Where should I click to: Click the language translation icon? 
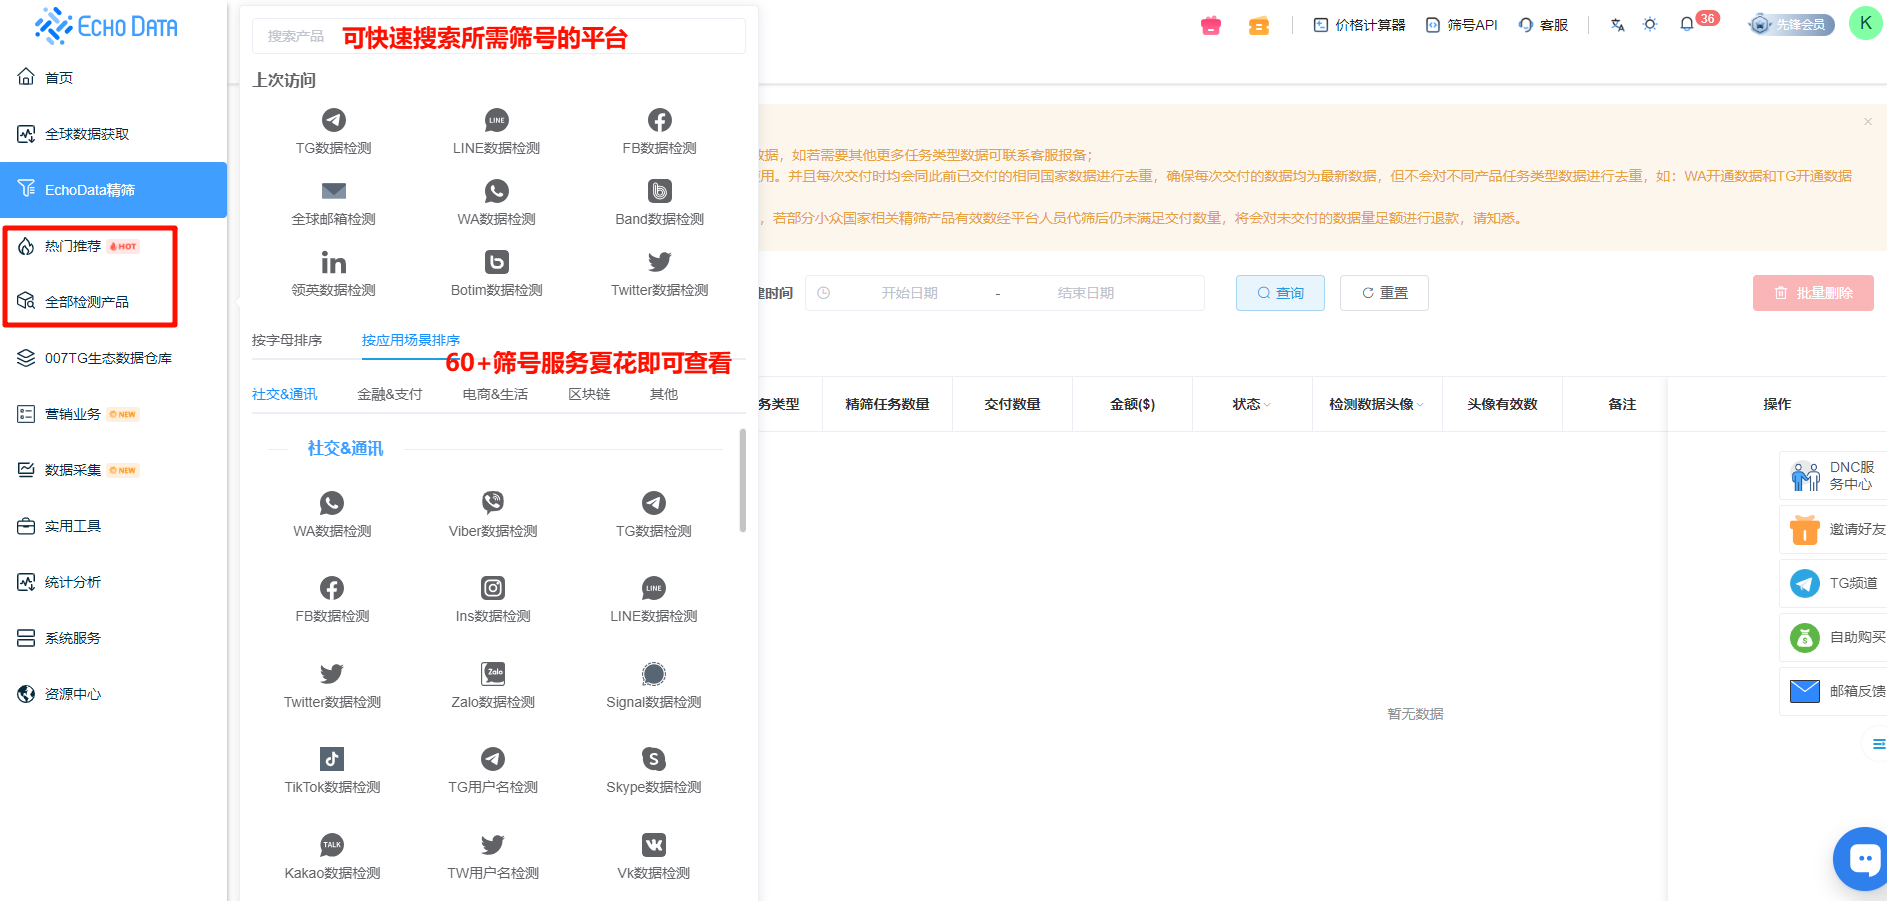[x=1617, y=25]
